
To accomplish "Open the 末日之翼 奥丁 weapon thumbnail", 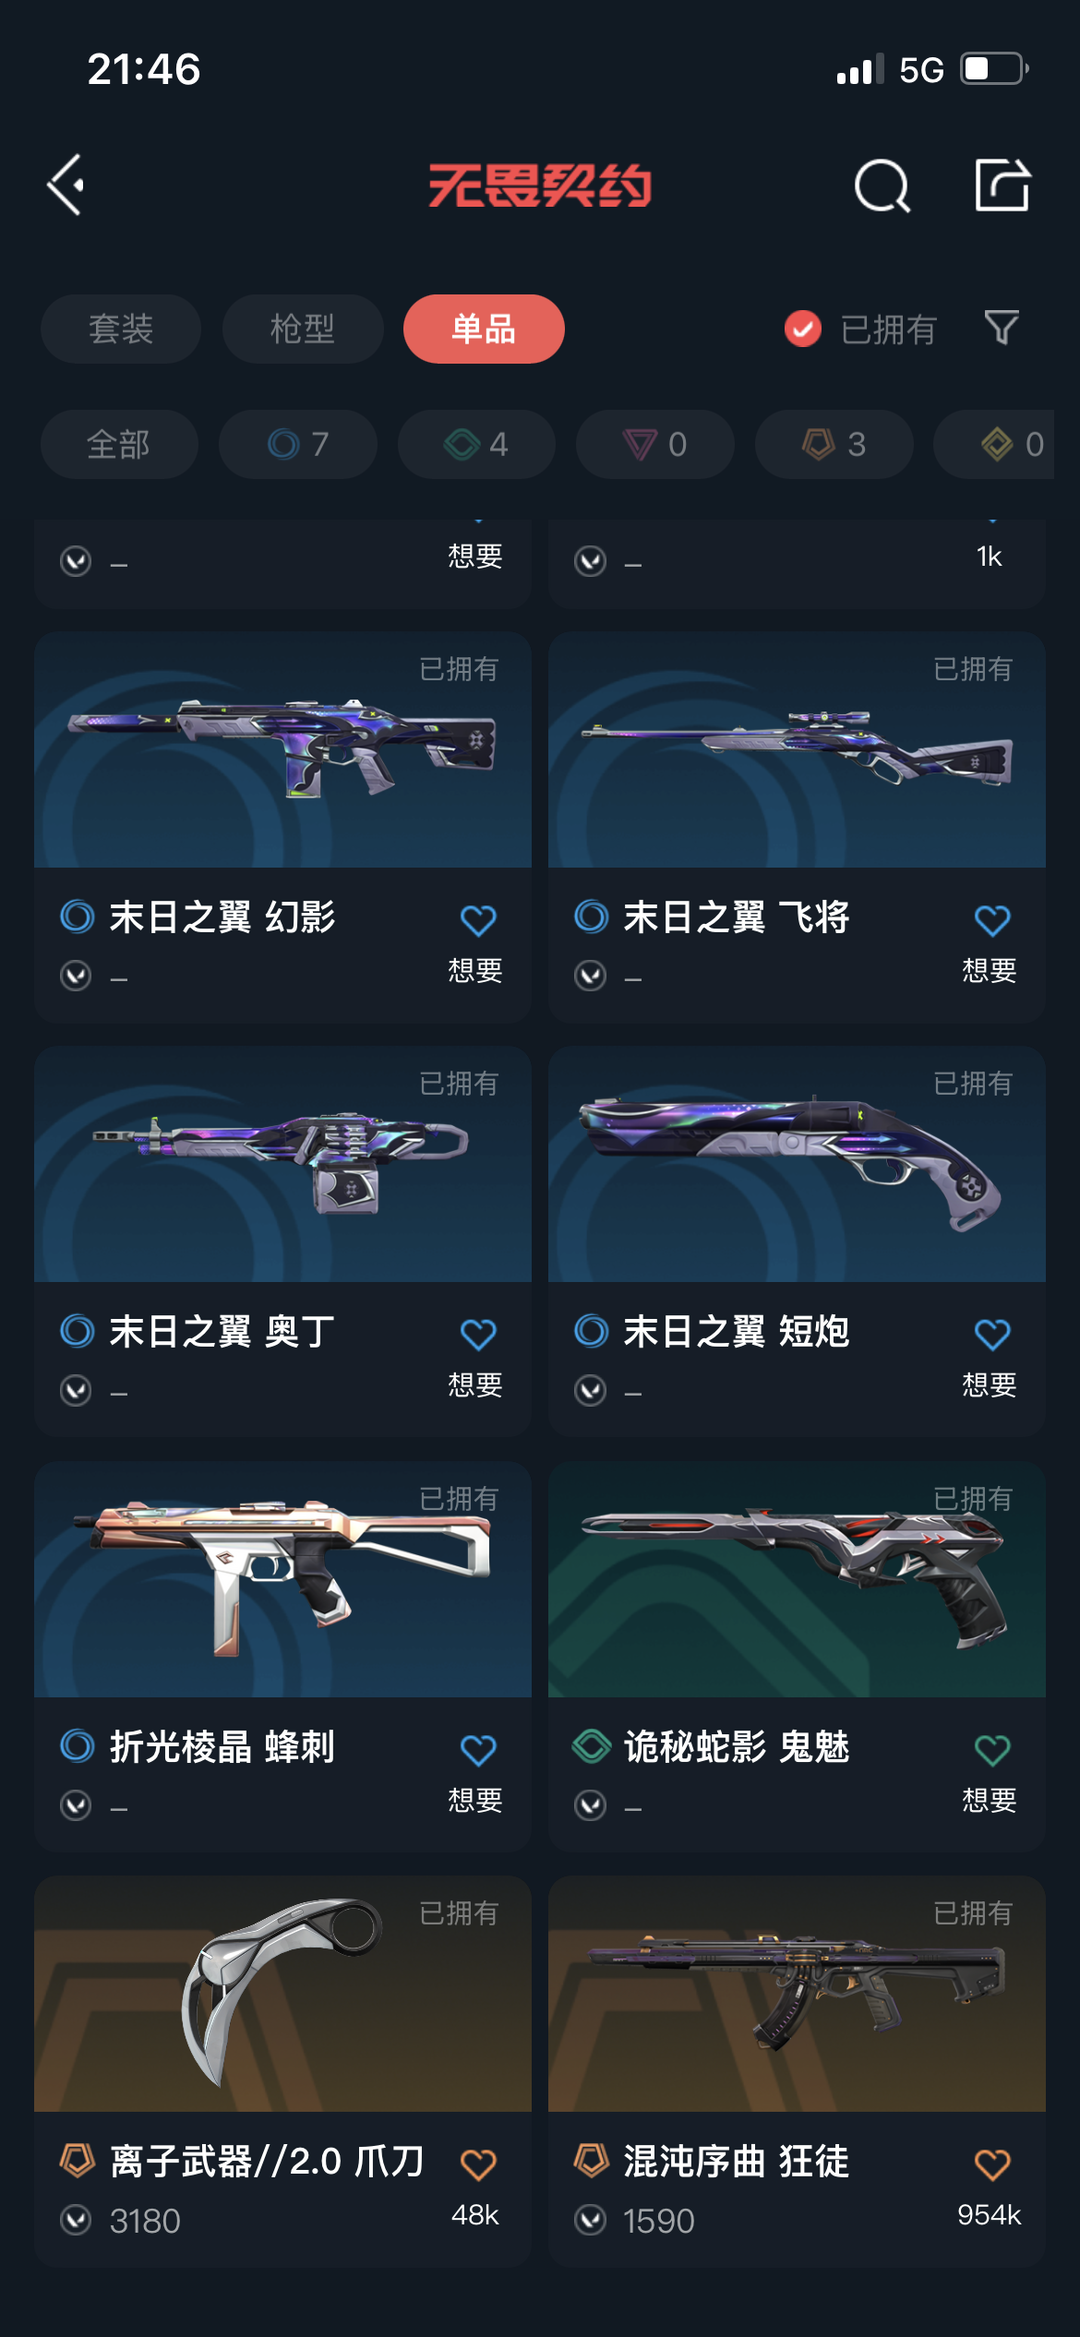I will tap(283, 1165).
